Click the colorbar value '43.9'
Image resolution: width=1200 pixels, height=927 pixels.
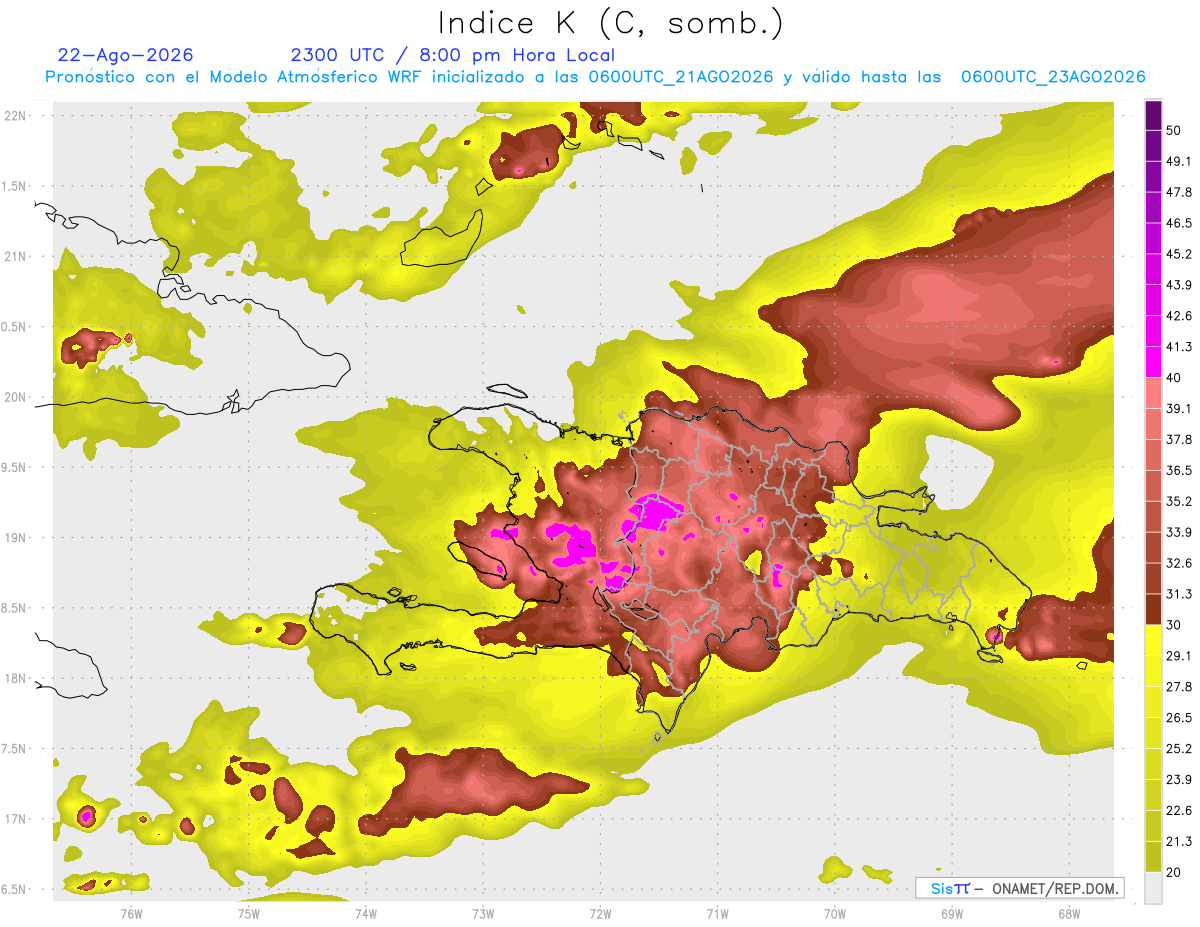tap(1178, 285)
